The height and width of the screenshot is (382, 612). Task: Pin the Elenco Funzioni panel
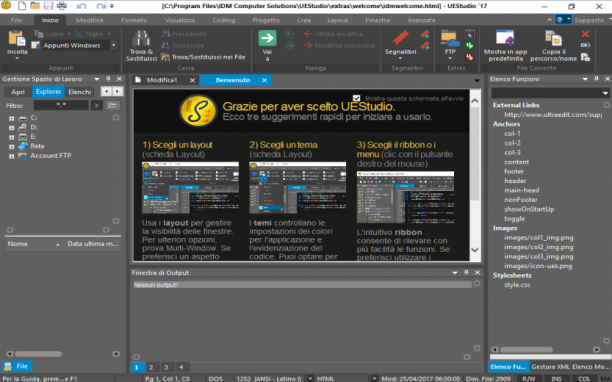coord(596,79)
